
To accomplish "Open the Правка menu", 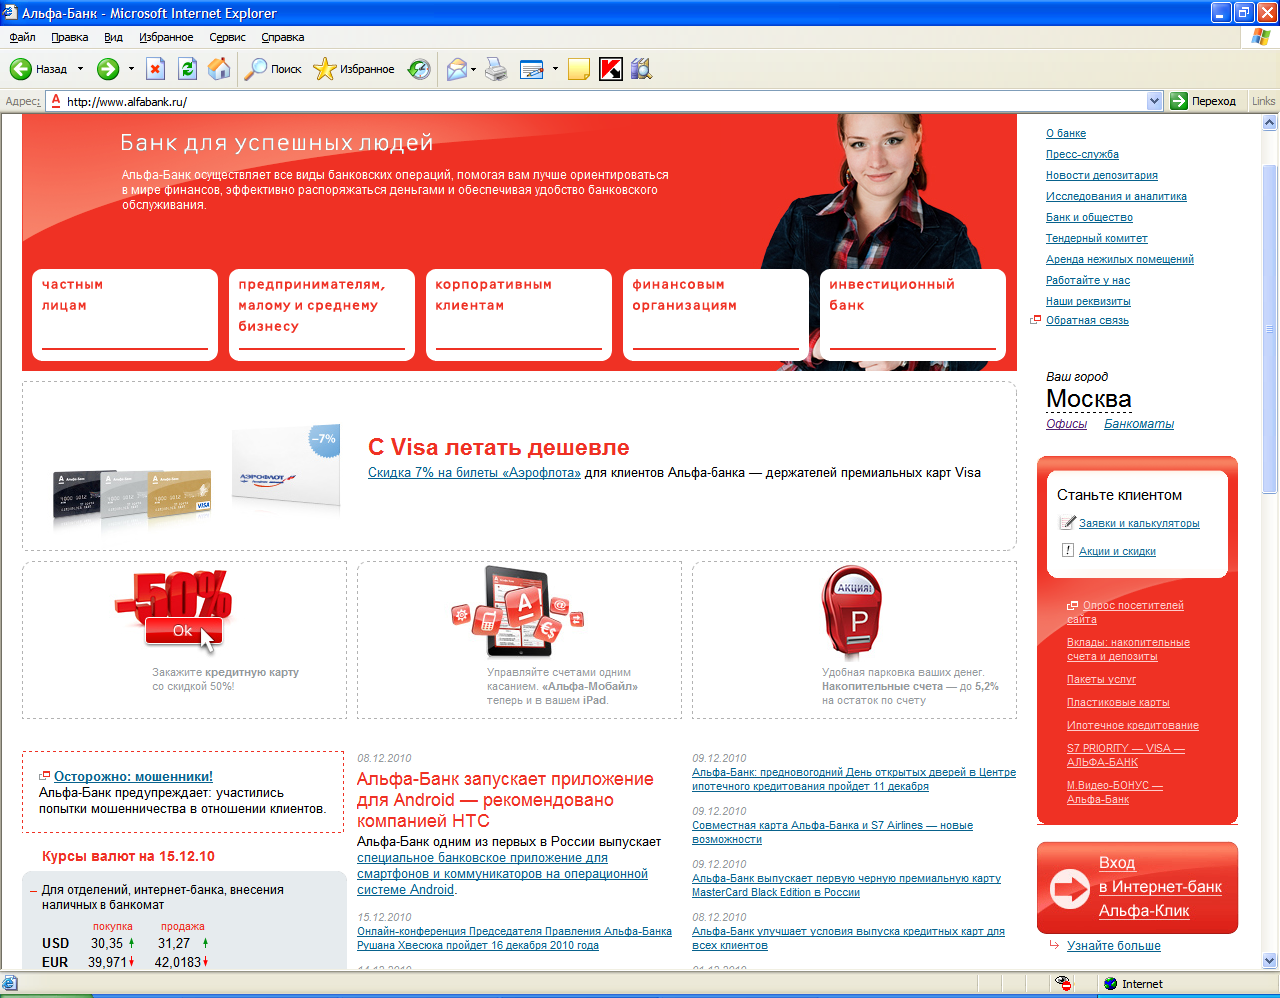I will click(70, 37).
